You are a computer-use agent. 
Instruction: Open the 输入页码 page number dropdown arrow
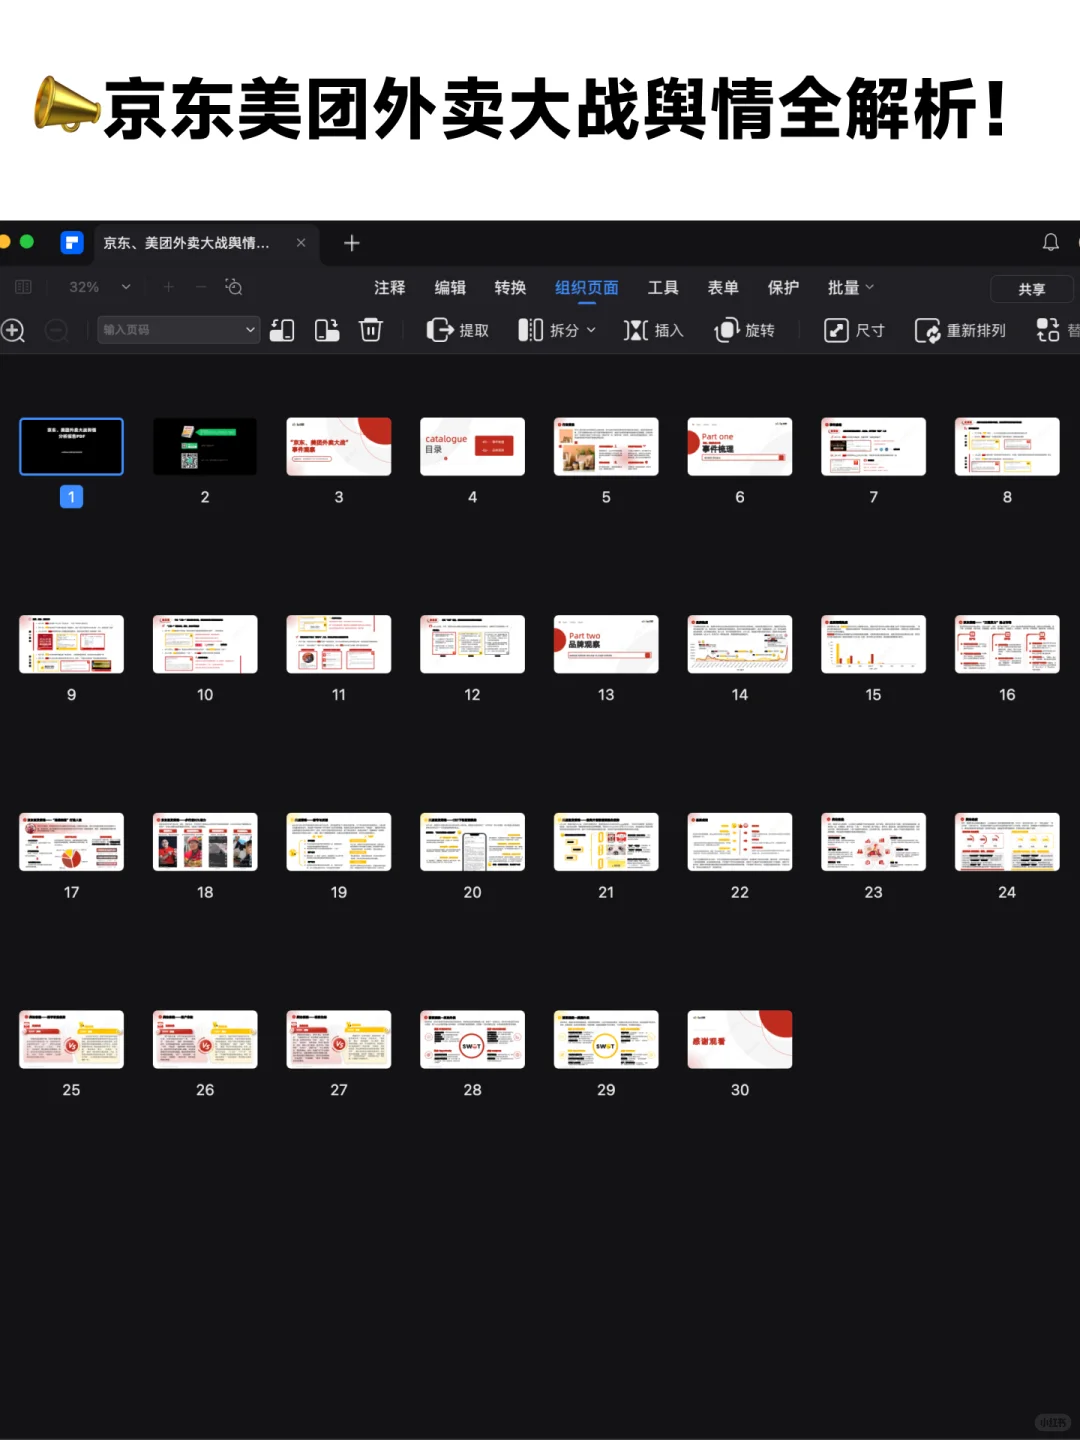[x=250, y=330]
